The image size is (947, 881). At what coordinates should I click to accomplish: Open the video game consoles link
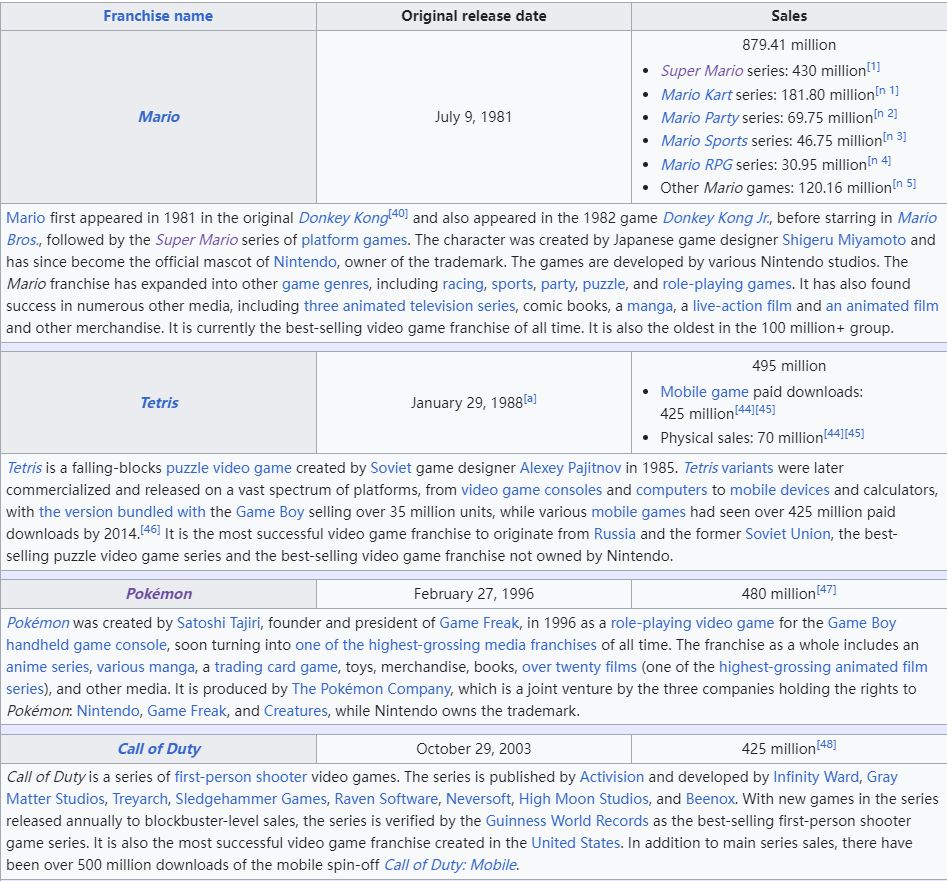pos(531,490)
